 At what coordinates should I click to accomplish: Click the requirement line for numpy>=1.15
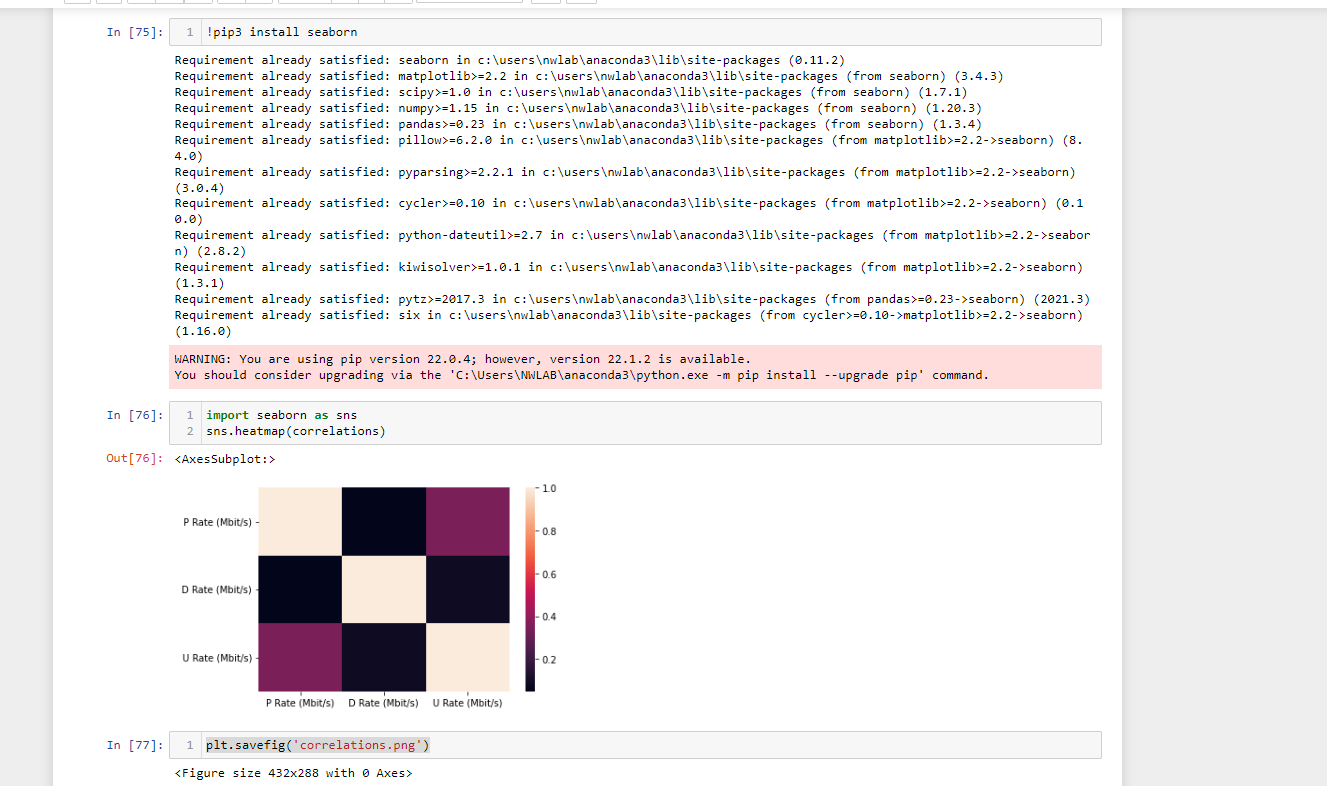click(578, 108)
